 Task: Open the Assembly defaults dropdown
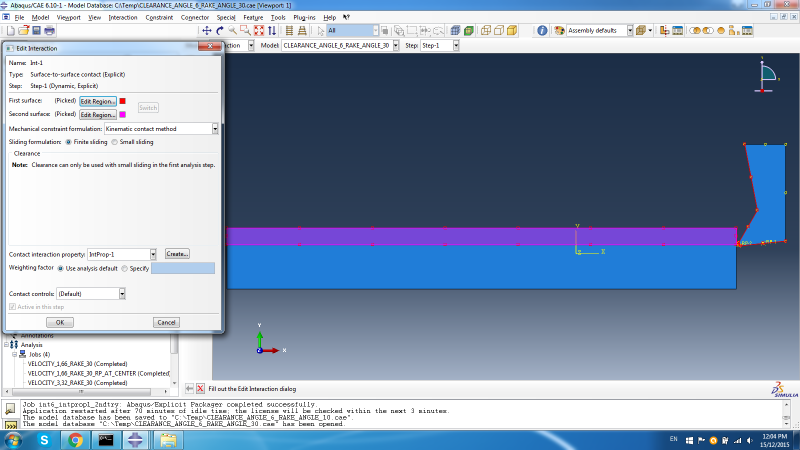coord(630,31)
